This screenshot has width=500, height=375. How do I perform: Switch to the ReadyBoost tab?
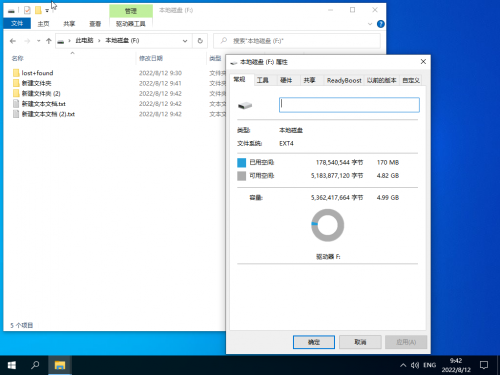(344, 80)
